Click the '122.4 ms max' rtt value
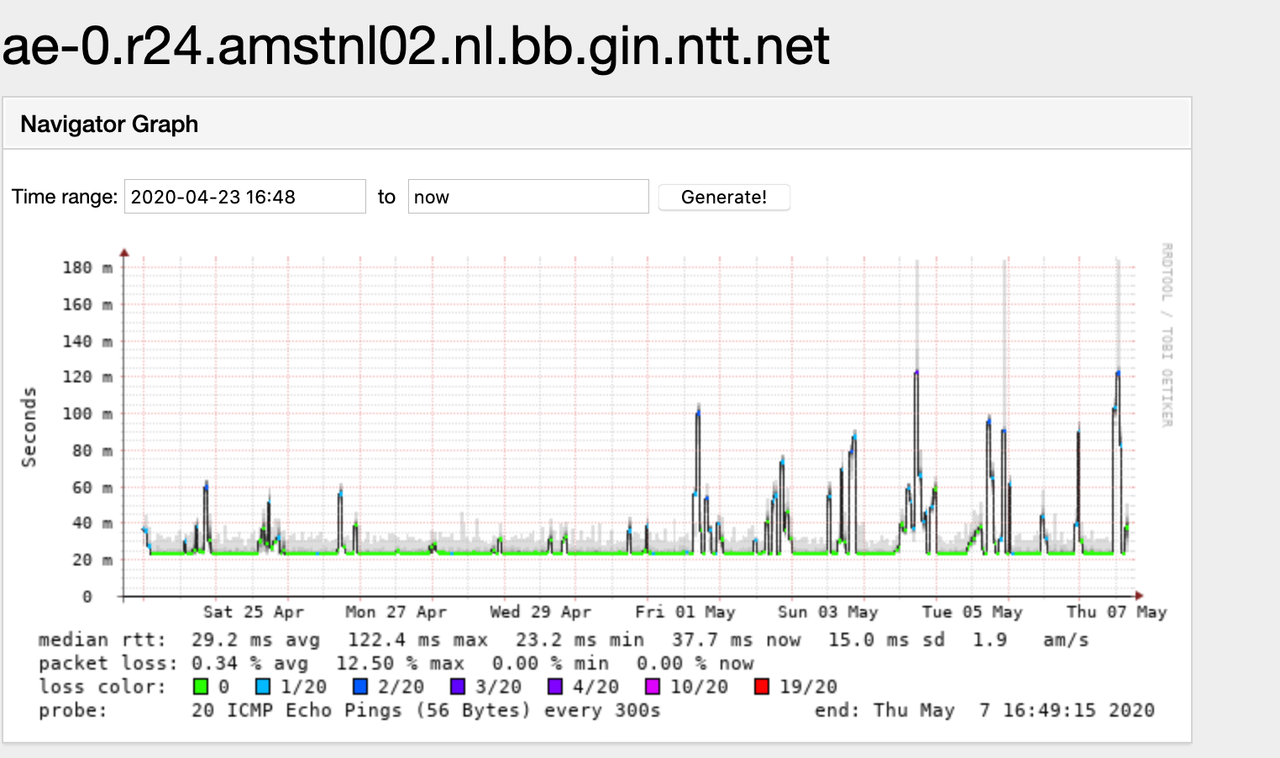The width and height of the screenshot is (1280, 758). (x=418, y=640)
